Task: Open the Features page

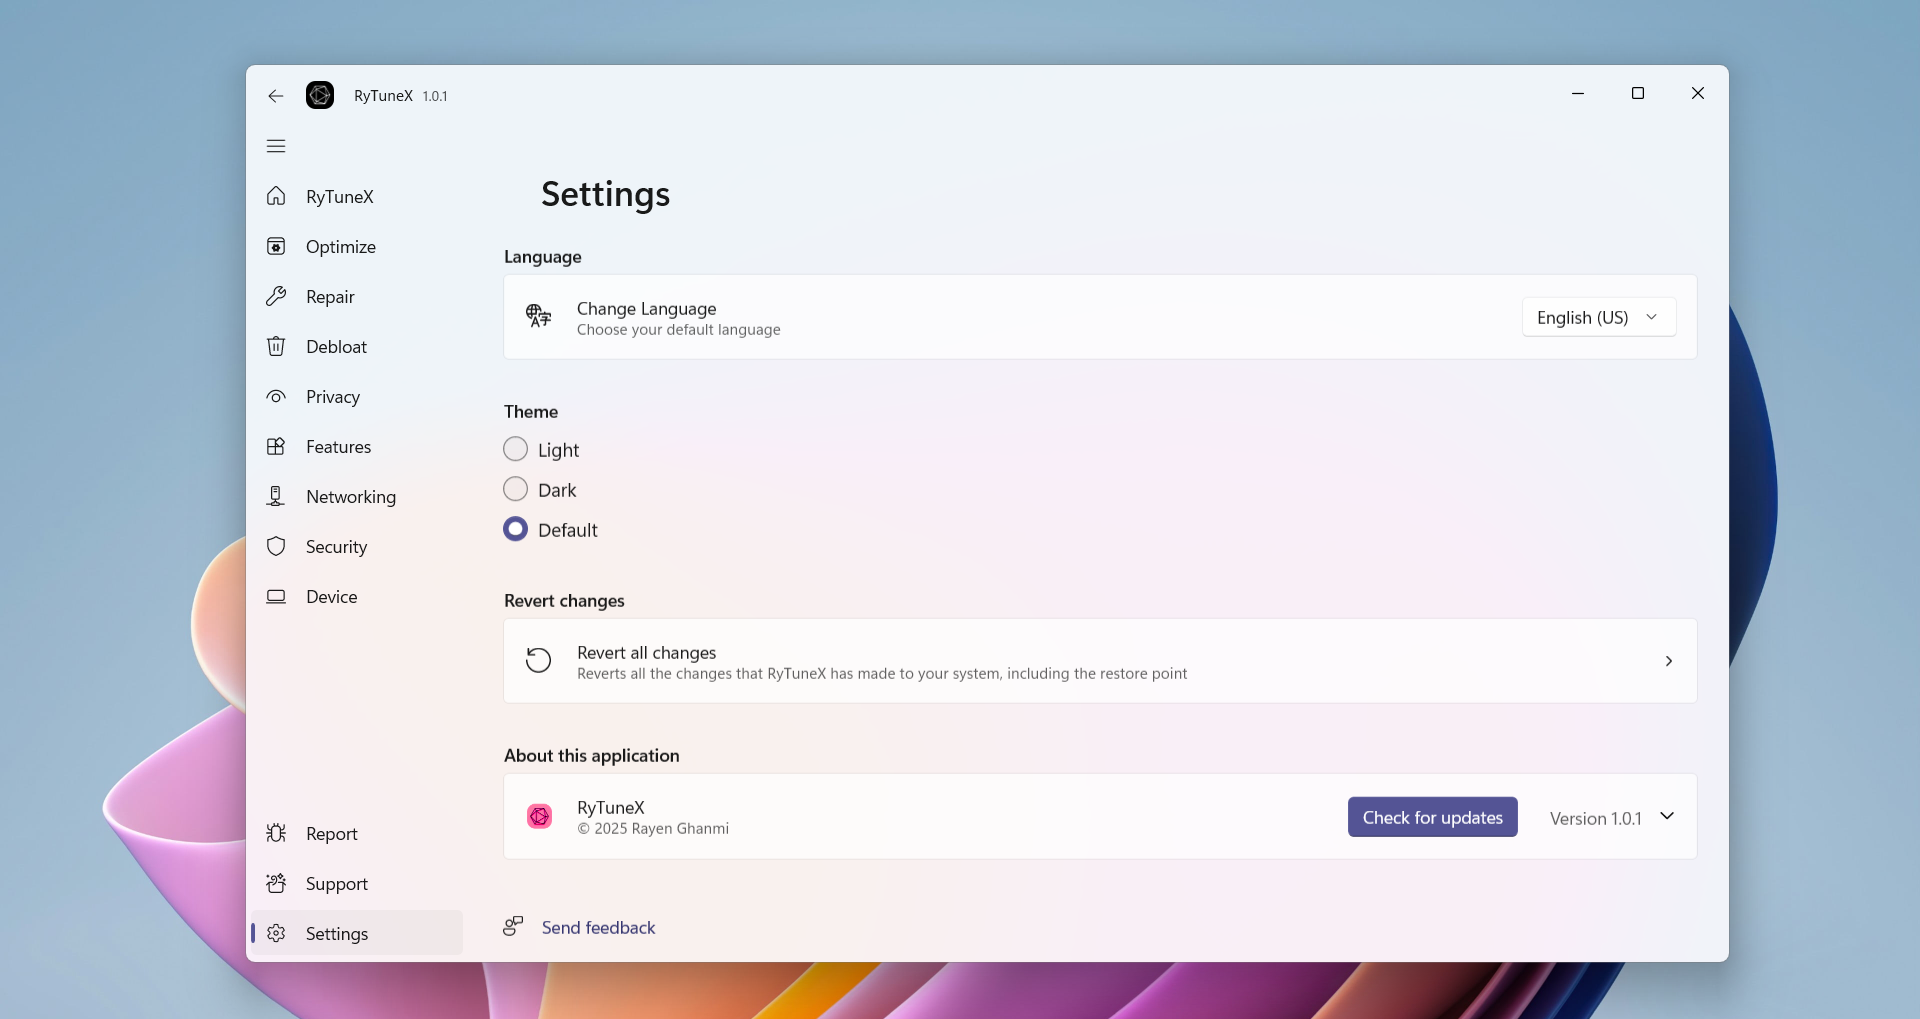Action: click(357, 446)
